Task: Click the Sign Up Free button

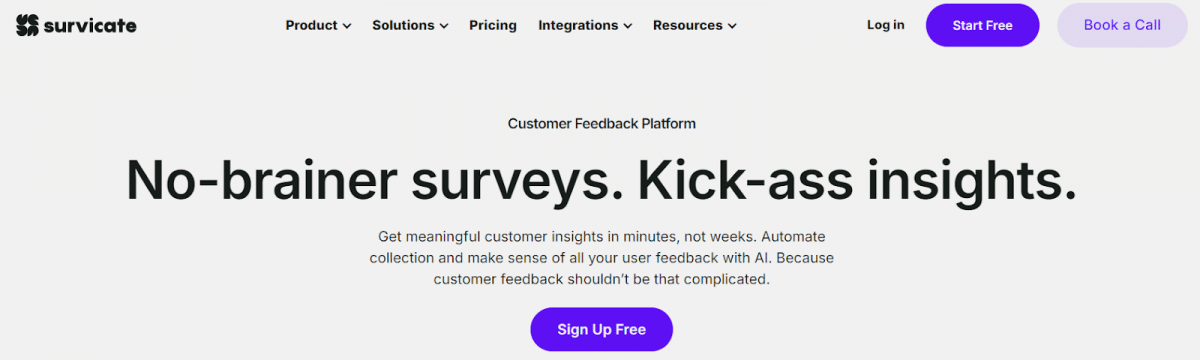Action: (x=601, y=329)
